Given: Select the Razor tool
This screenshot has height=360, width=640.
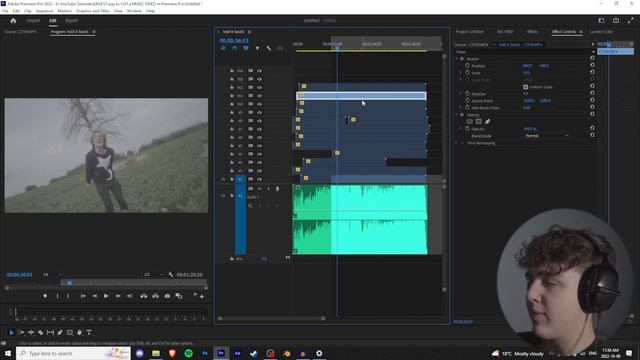Looking at the screenshot, I should coord(40,333).
